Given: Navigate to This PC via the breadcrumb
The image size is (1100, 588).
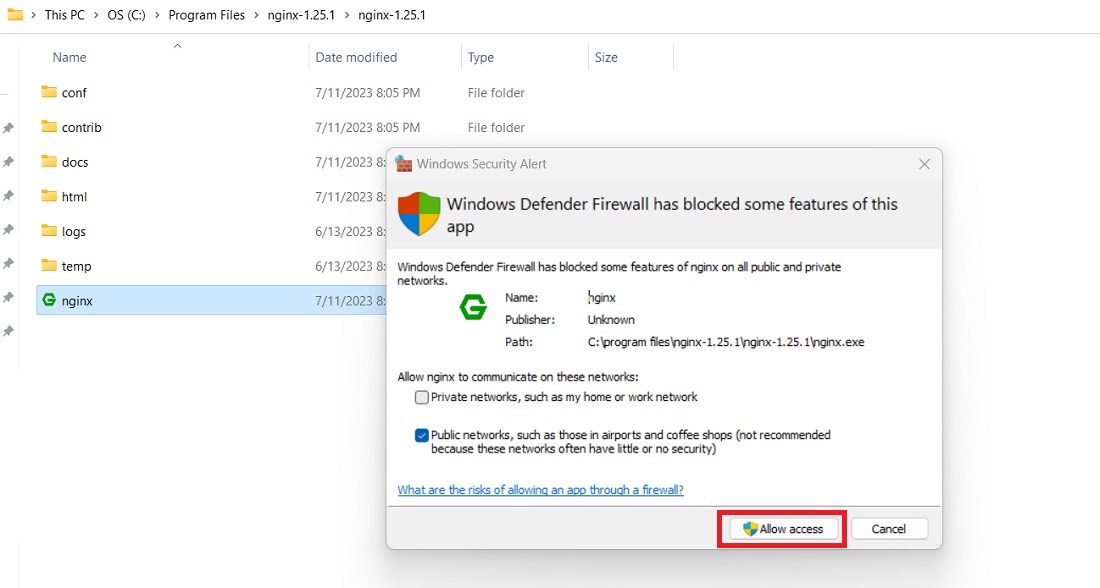Looking at the screenshot, I should tap(64, 14).
